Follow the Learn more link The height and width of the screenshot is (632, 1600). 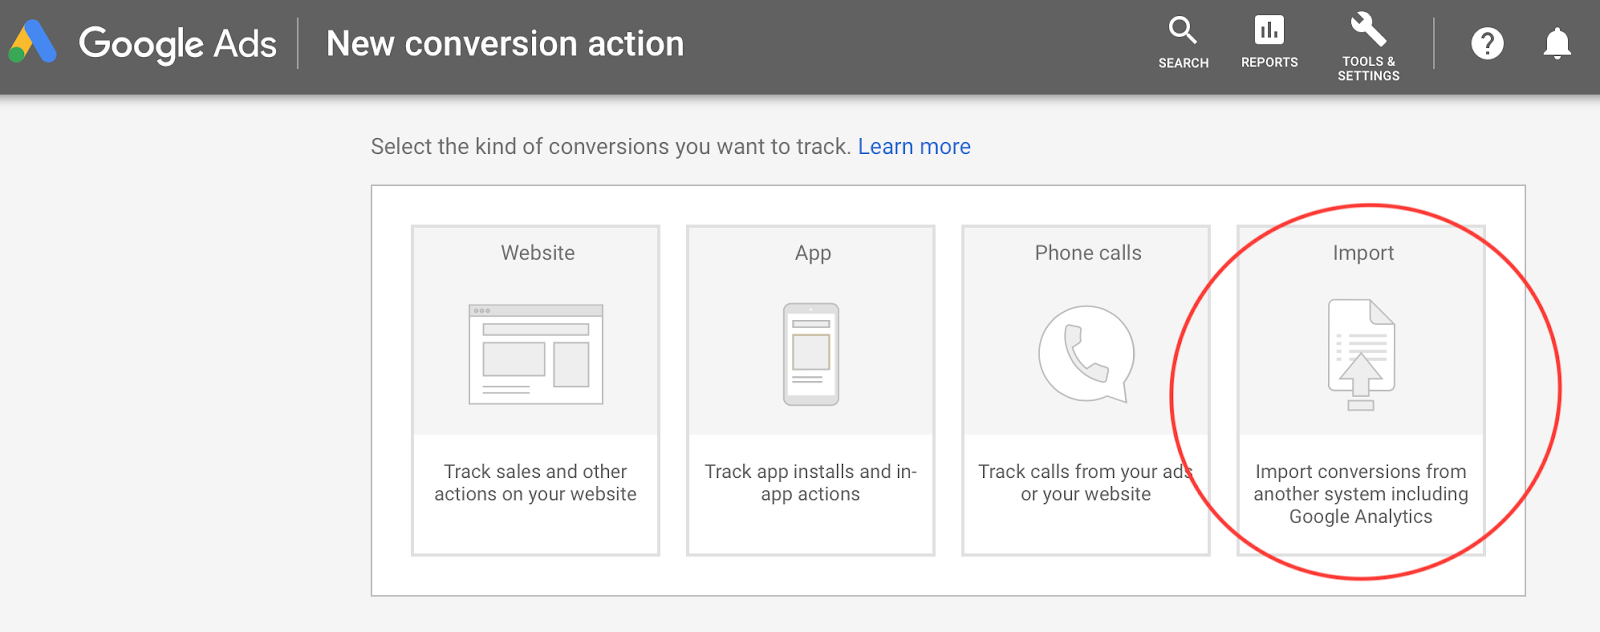click(914, 147)
